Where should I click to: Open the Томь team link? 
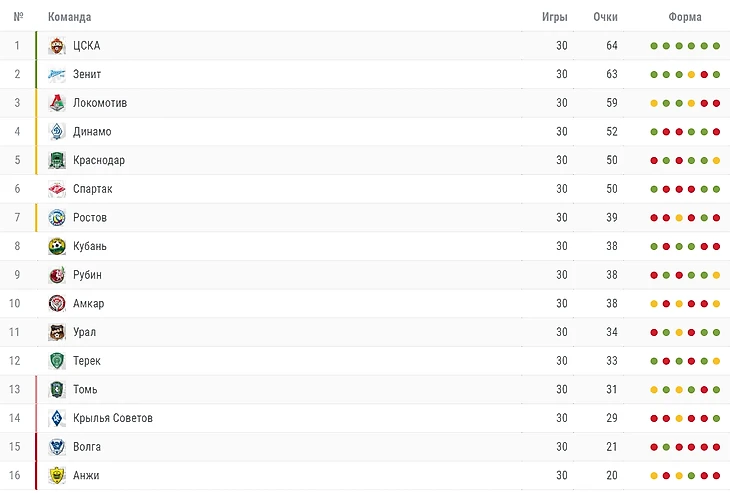[x=85, y=390]
